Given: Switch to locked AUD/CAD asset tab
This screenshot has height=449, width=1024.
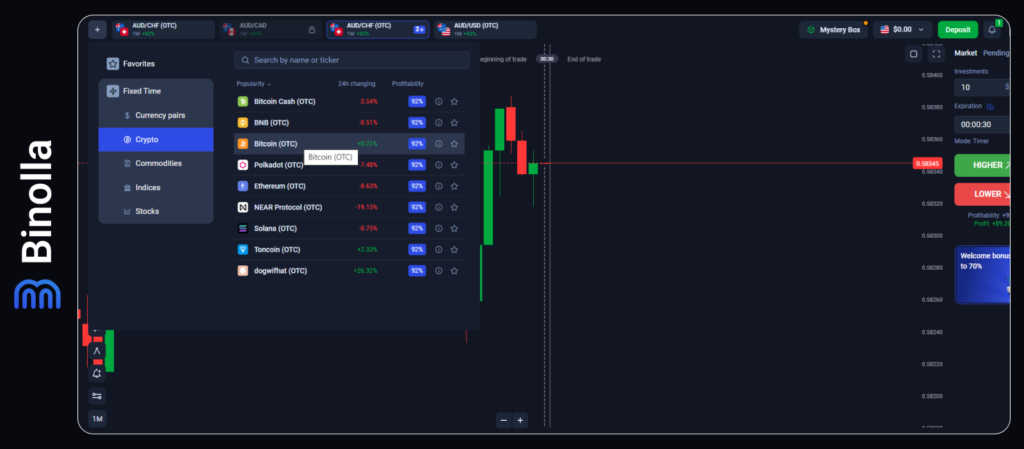Looking at the screenshot, I should tap(270, 29).
